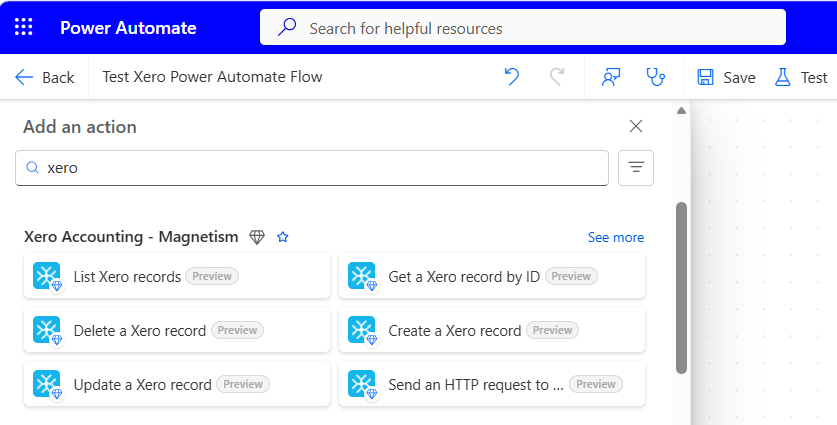Favorite the Xero Accounting - Magnetism connector star
This screenshot has height=425, width=837.
point(283,237)
